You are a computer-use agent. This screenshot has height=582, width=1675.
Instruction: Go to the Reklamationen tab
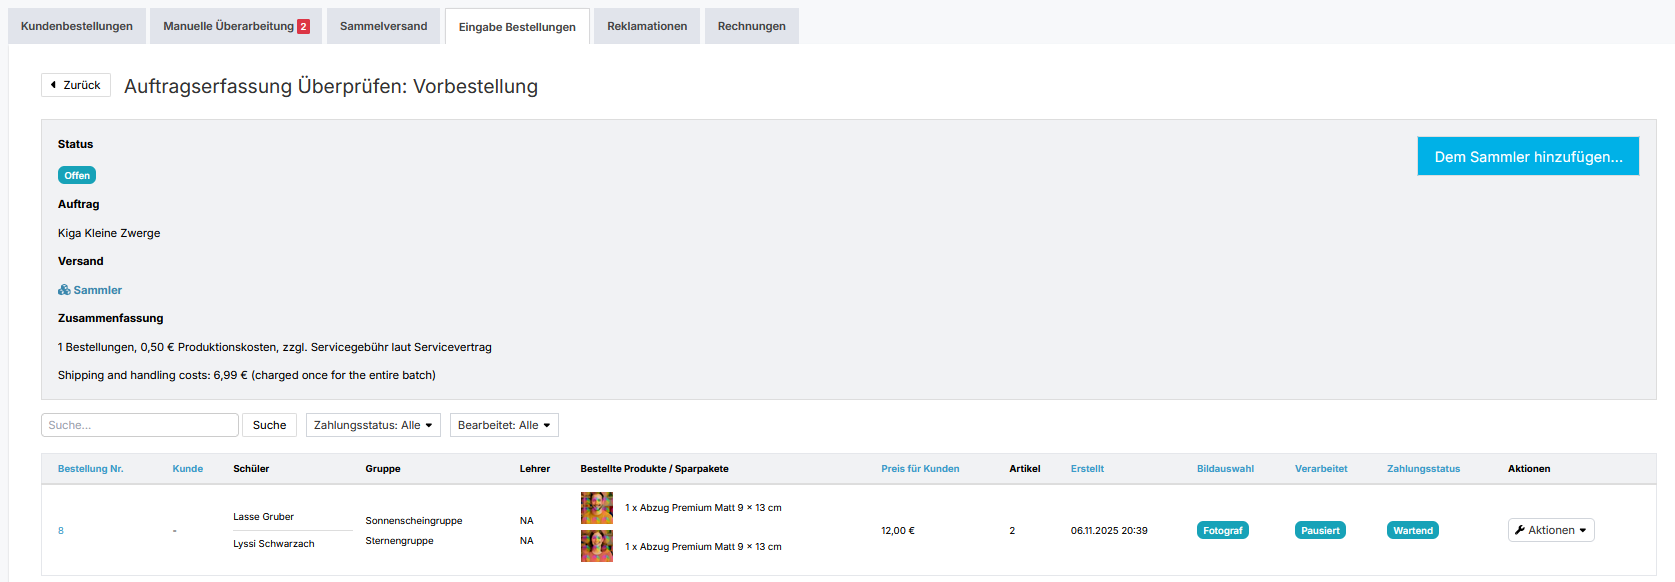click(x=647, y=26)
